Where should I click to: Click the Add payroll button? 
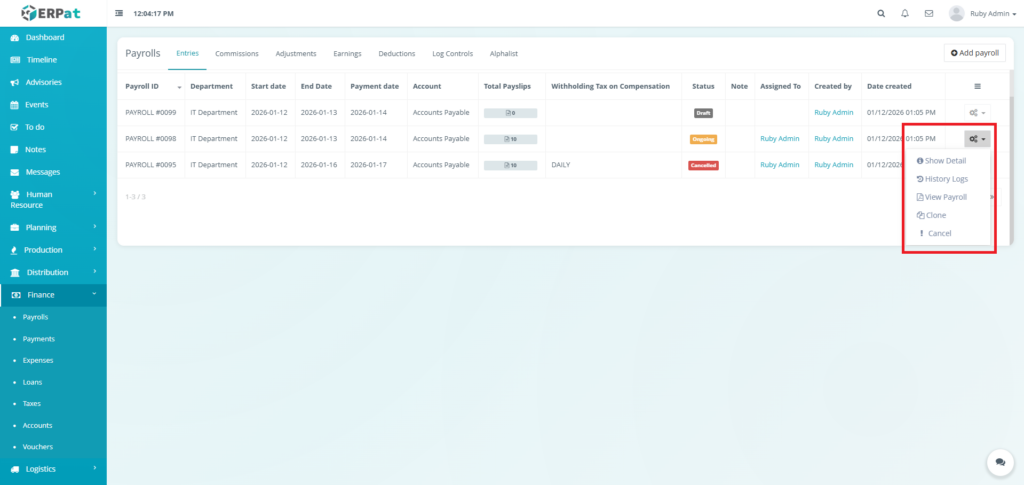pyautogui.click(x=974, y=53)
